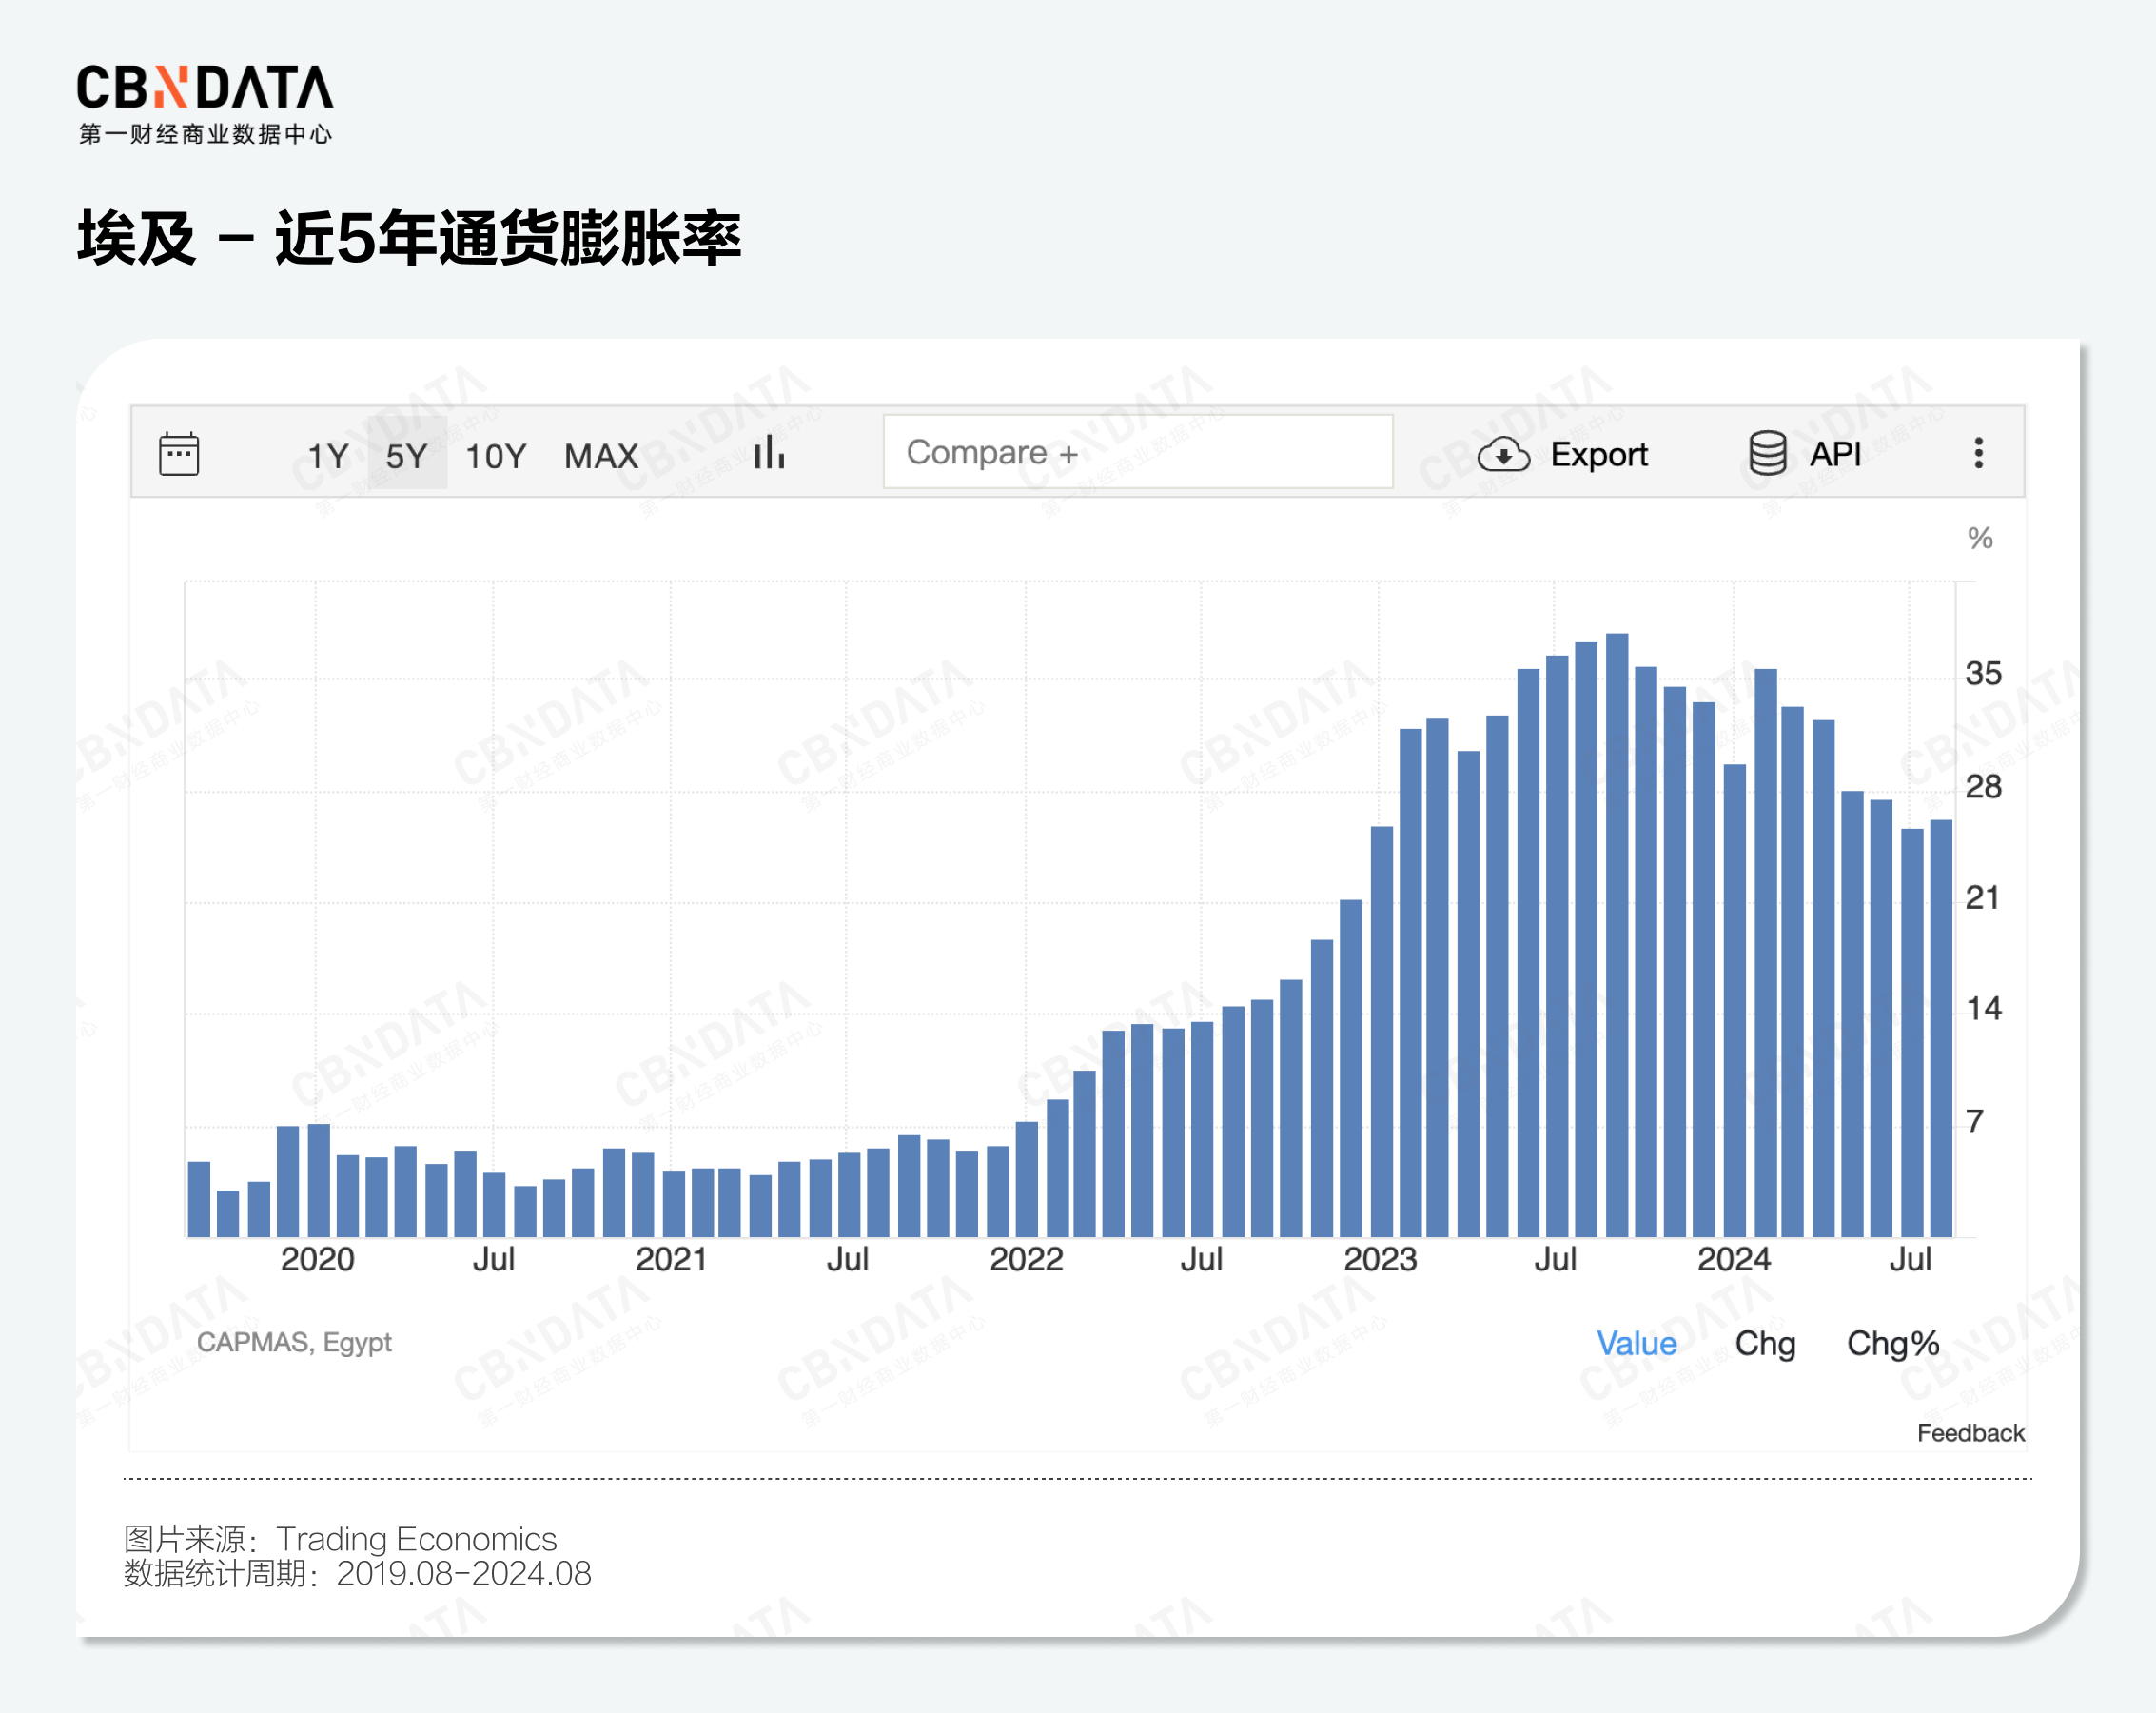Click the Compare + input field
2156x1713 pixels.
1137,453
